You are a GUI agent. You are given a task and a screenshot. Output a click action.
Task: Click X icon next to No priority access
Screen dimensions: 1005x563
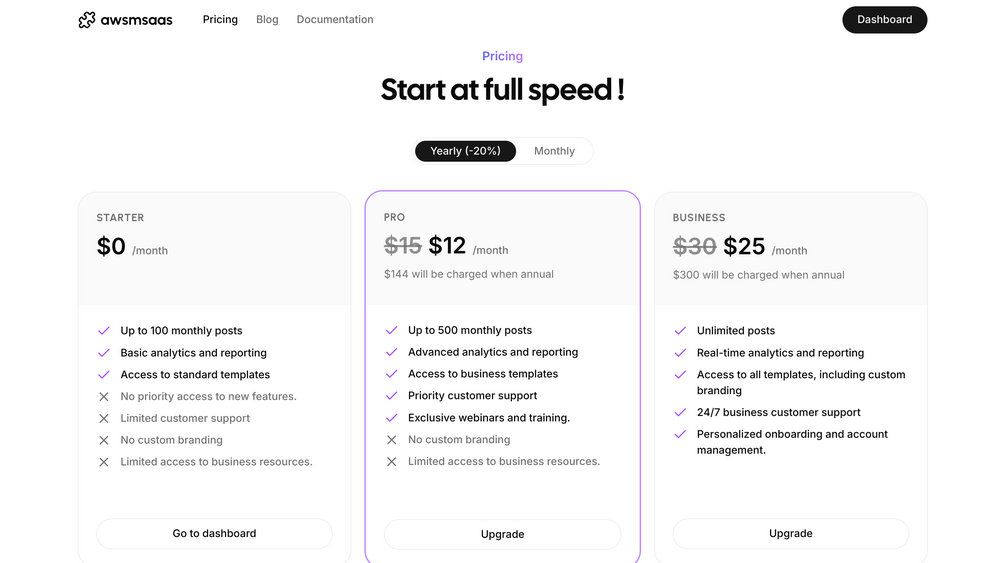click(x=104, y=397)
